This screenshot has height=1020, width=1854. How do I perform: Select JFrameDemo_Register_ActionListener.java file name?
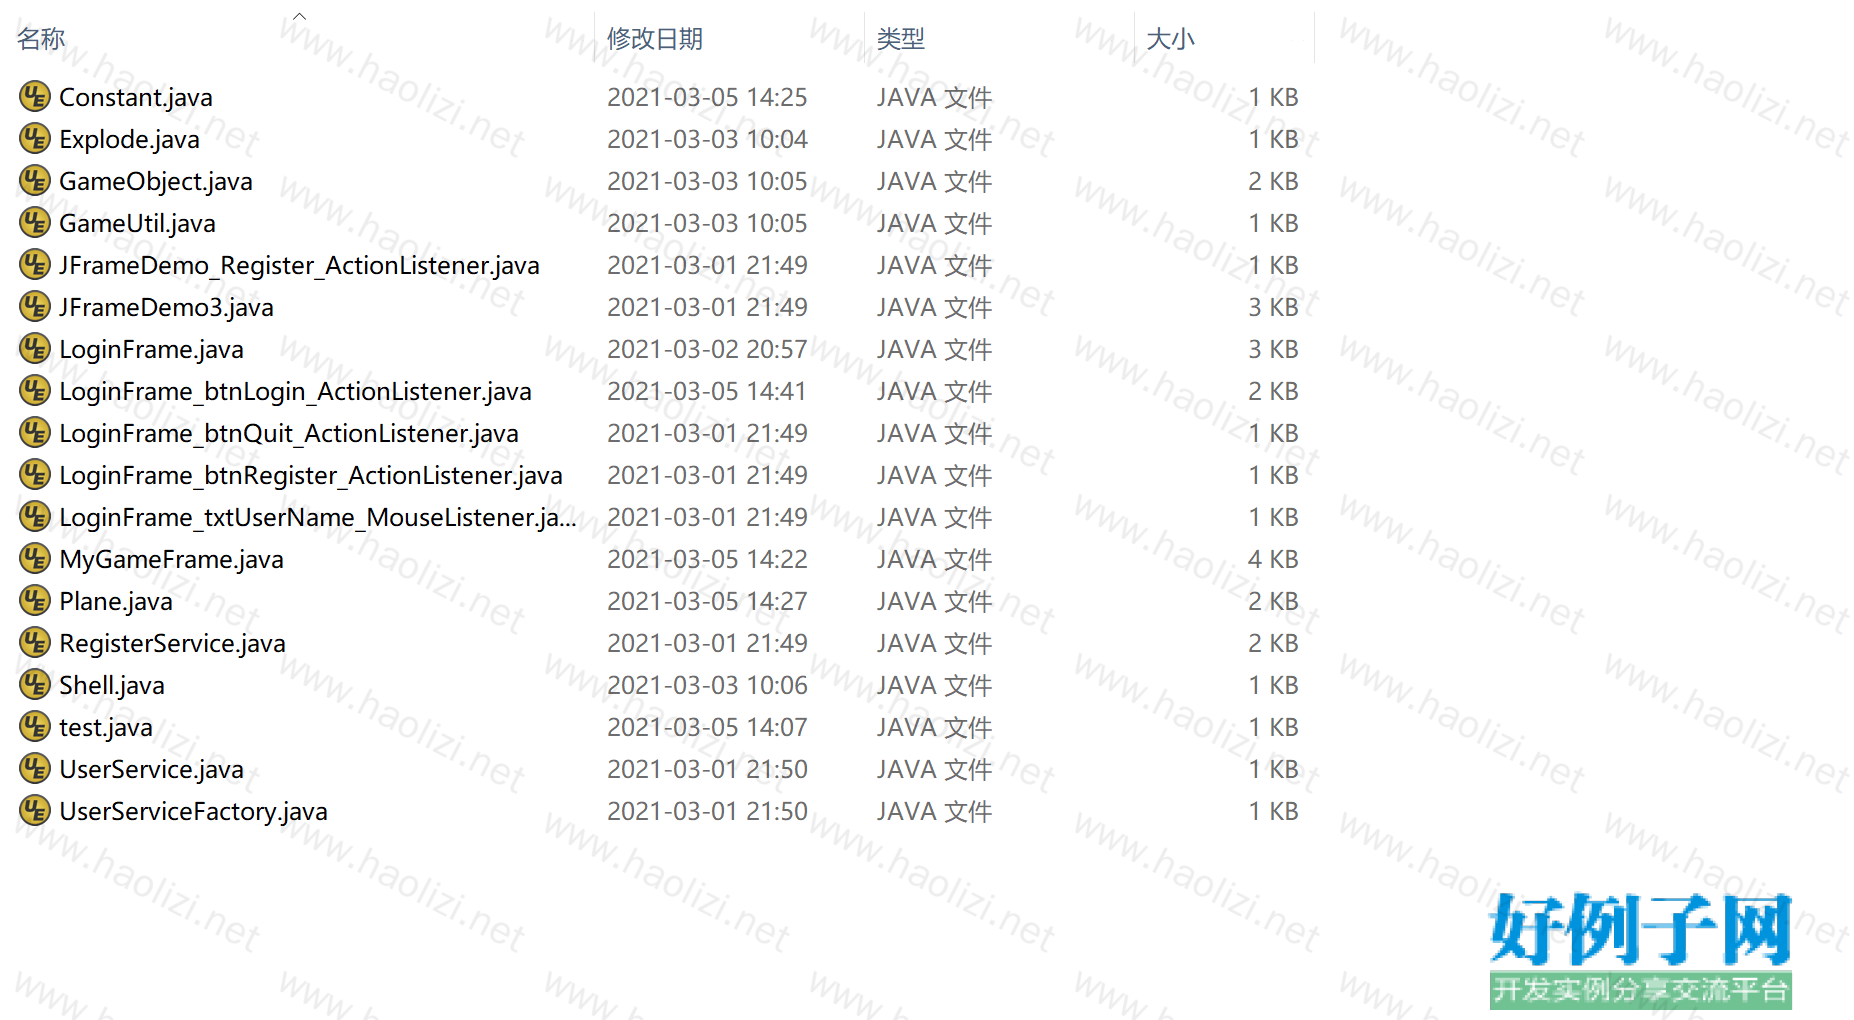pyautogui.click(x=299, y=265)
